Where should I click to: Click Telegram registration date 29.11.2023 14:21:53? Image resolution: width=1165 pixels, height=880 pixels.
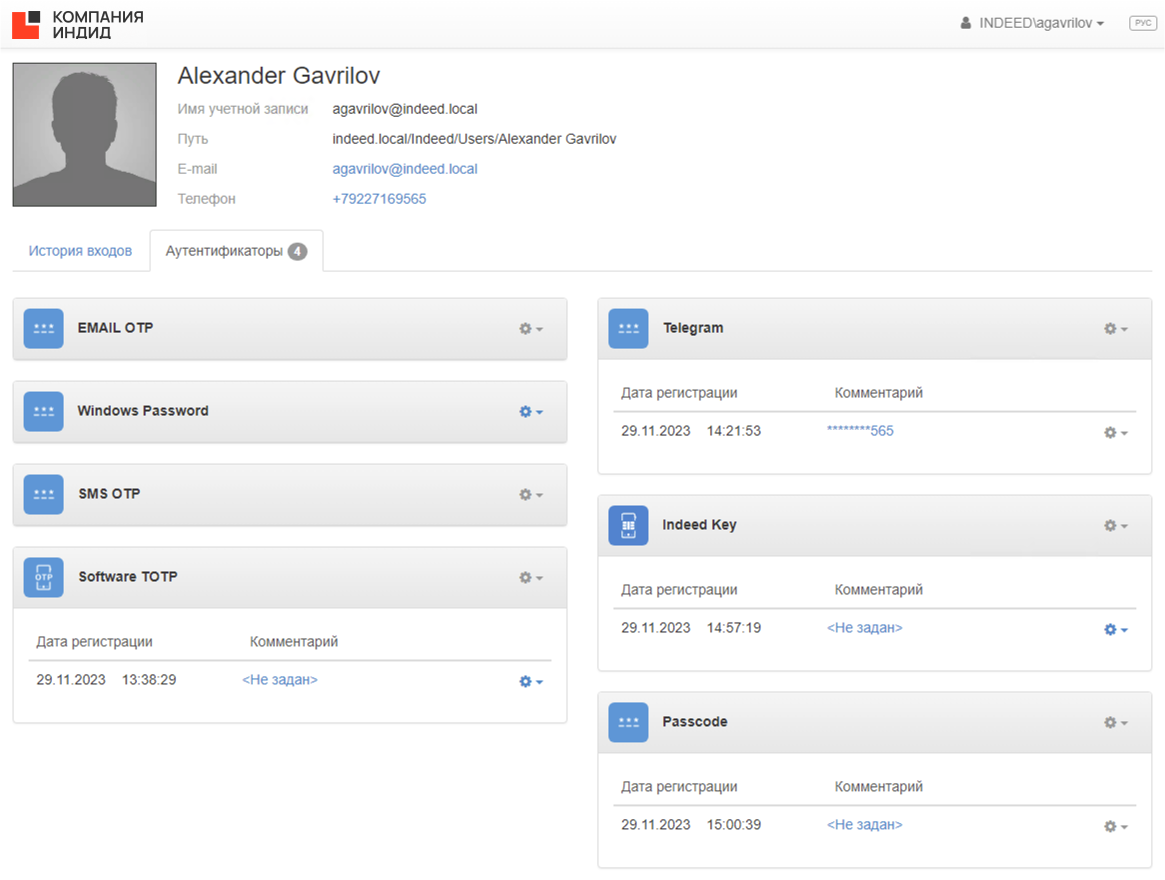(x=691, y=431)
